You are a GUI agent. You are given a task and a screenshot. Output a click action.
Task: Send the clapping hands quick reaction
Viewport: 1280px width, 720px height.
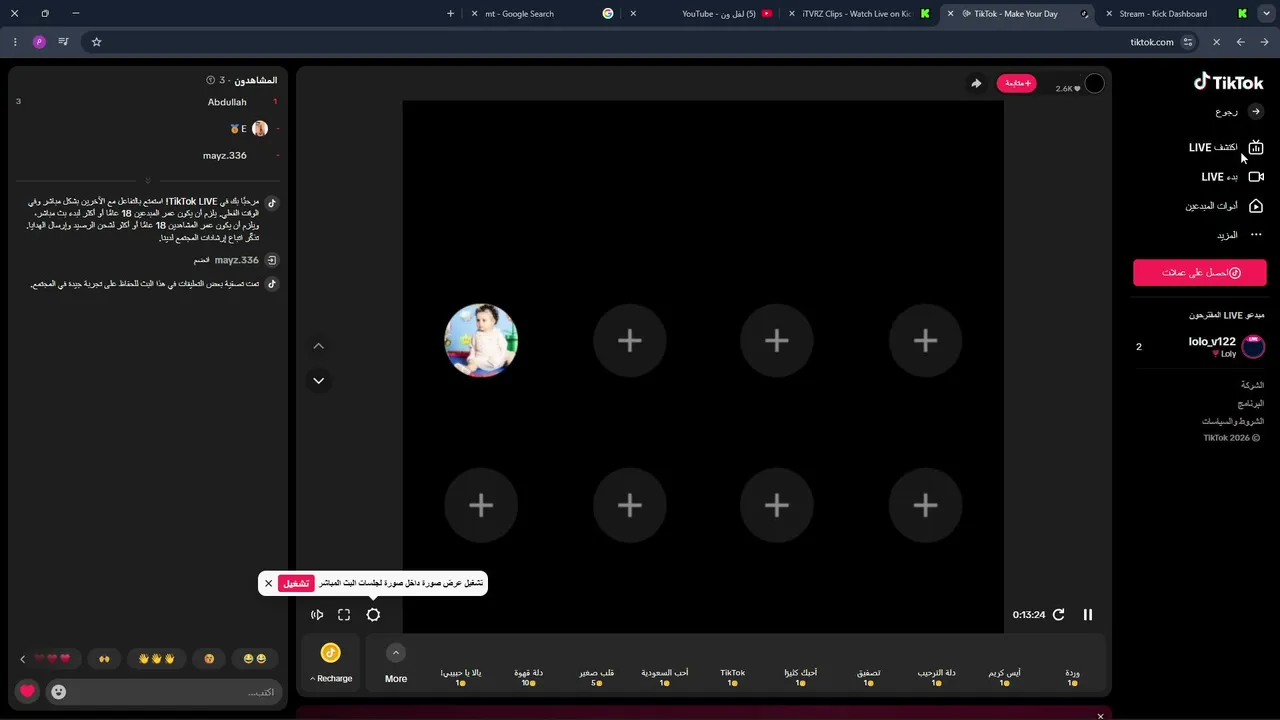click(156, 659)
